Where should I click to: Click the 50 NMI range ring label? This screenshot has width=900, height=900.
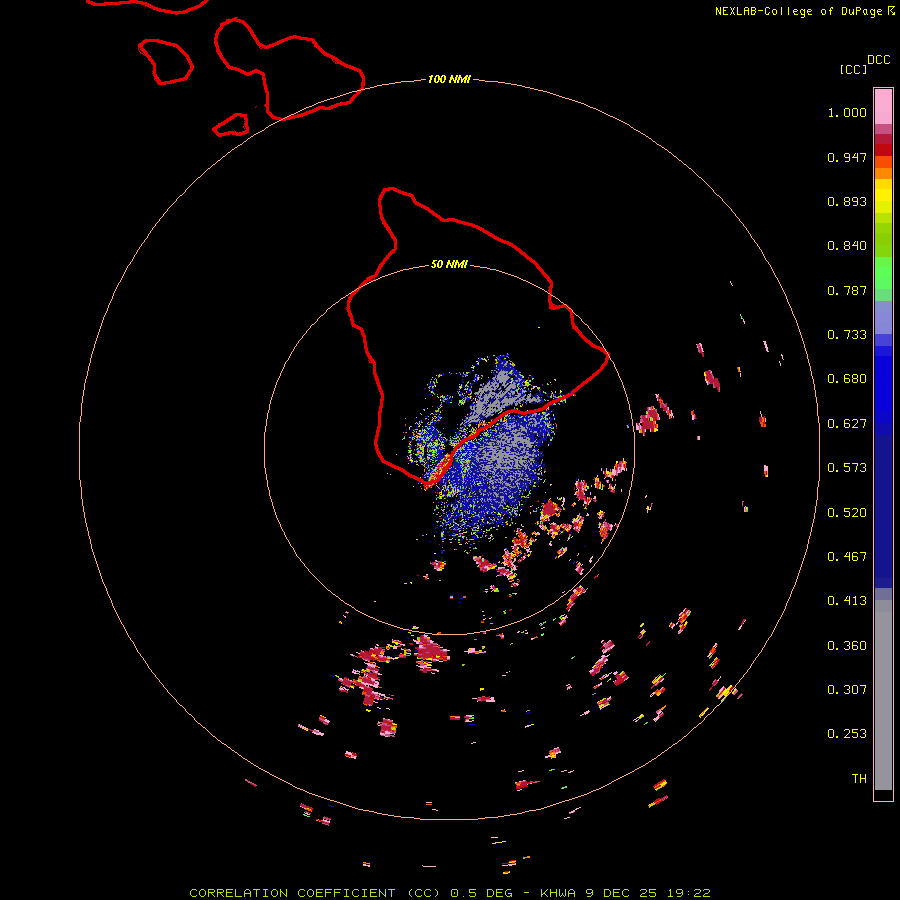click(449, 264)
